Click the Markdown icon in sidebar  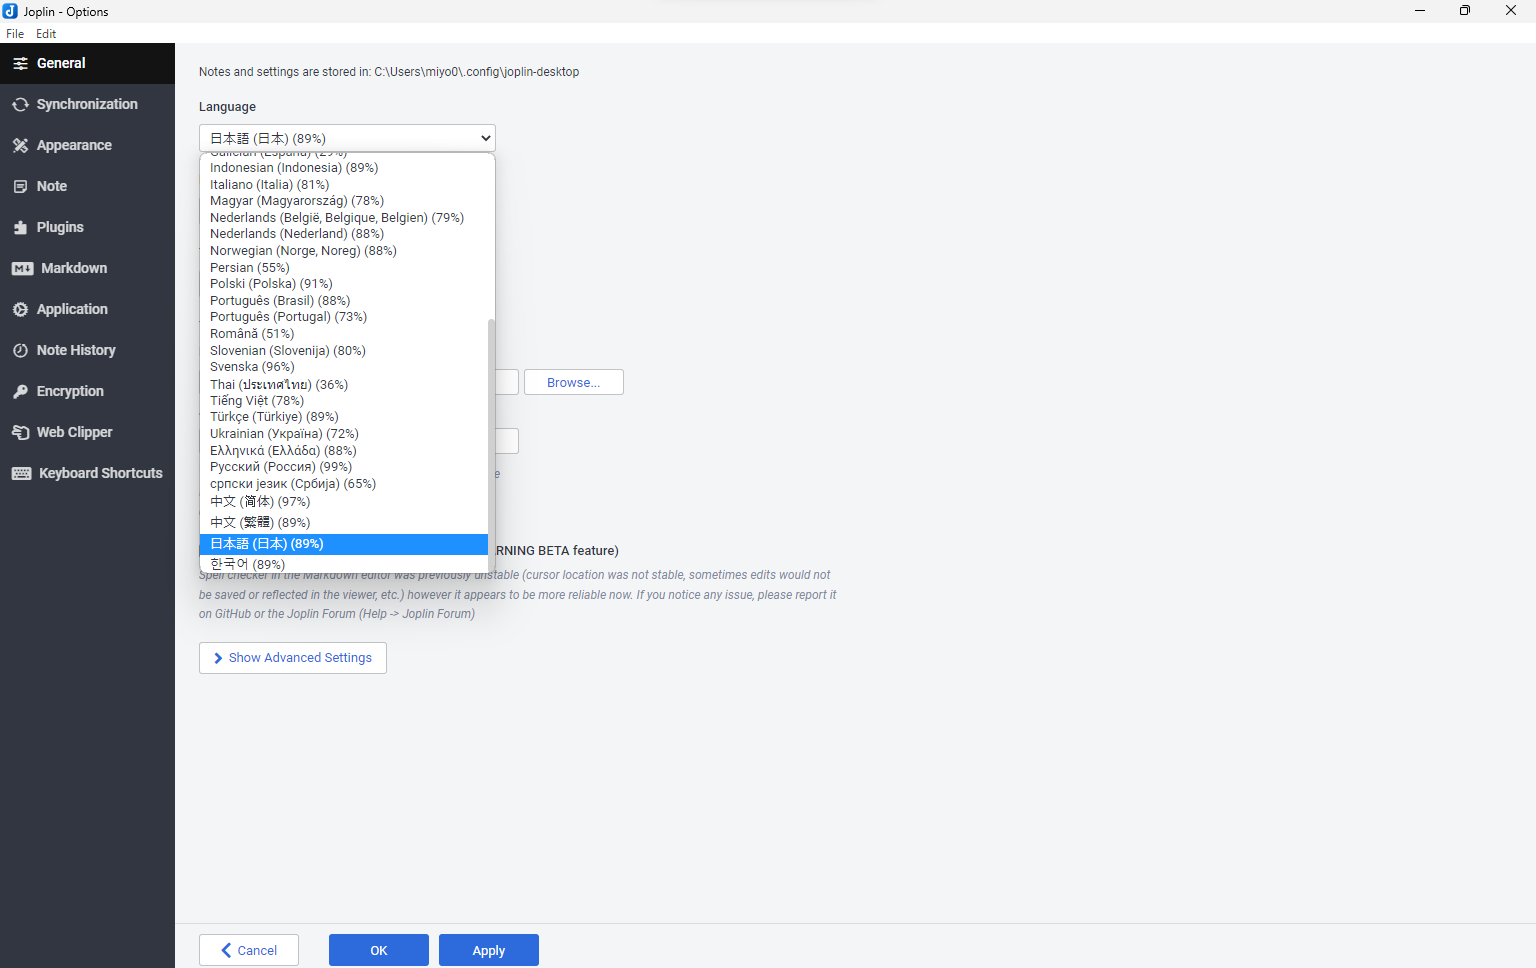coord(22,269)
